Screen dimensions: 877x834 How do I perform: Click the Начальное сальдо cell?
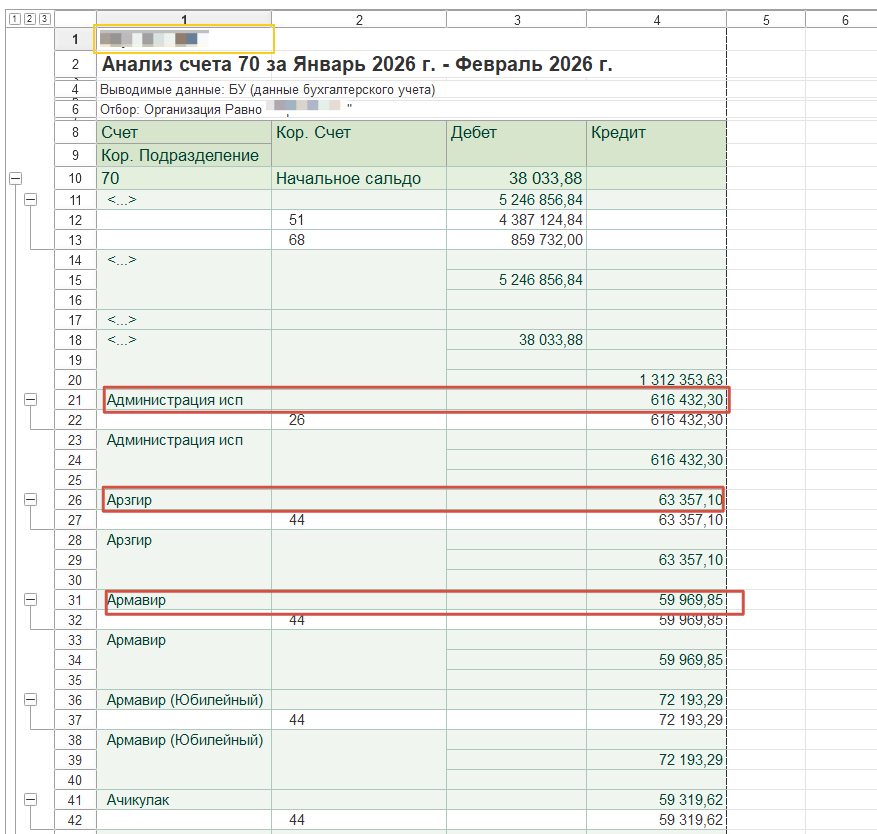click(x=359, y=178)
